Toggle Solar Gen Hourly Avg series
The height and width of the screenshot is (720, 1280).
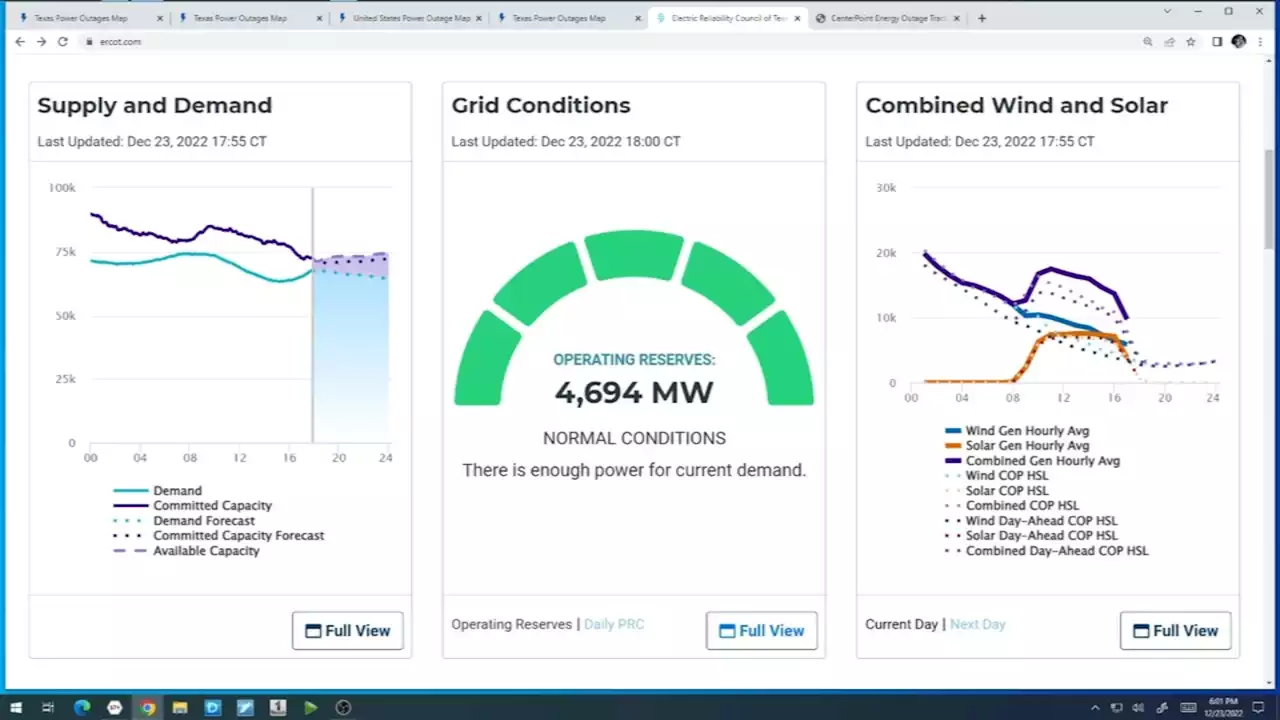coord(1017,446)
